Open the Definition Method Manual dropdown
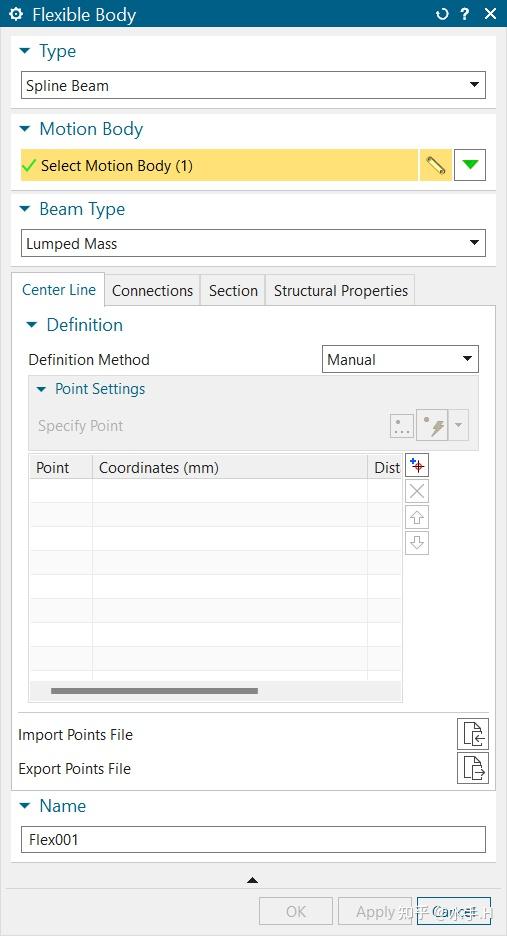Viewport: 507px width, 936px height. pyautogui.click(x=400, y=359)
